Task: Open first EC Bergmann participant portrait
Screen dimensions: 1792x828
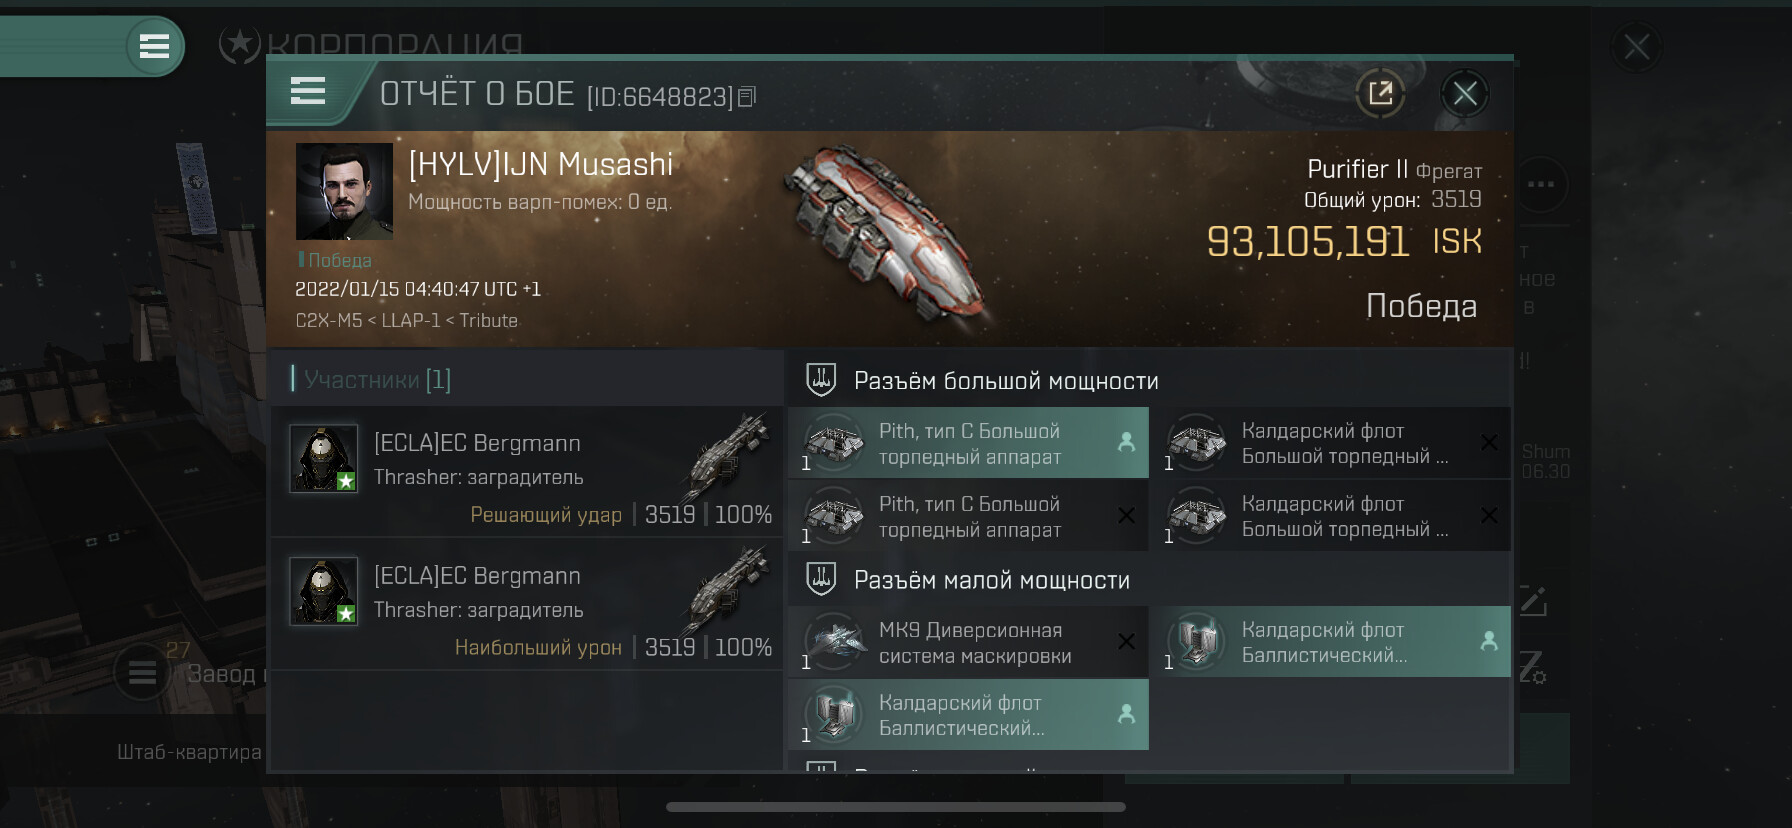Action: coord(323,458)
